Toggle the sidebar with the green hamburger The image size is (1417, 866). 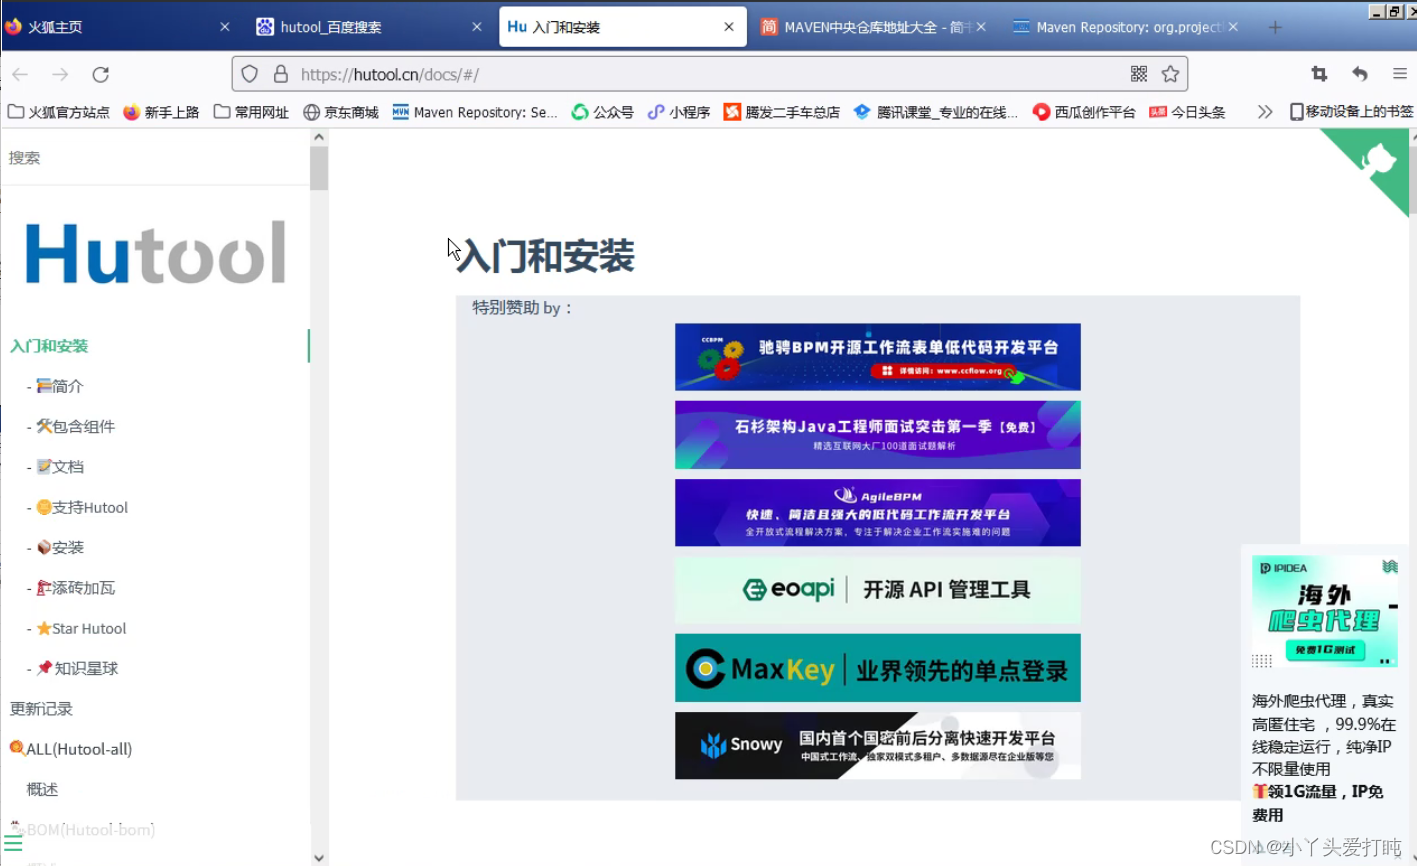coord(13,843)
